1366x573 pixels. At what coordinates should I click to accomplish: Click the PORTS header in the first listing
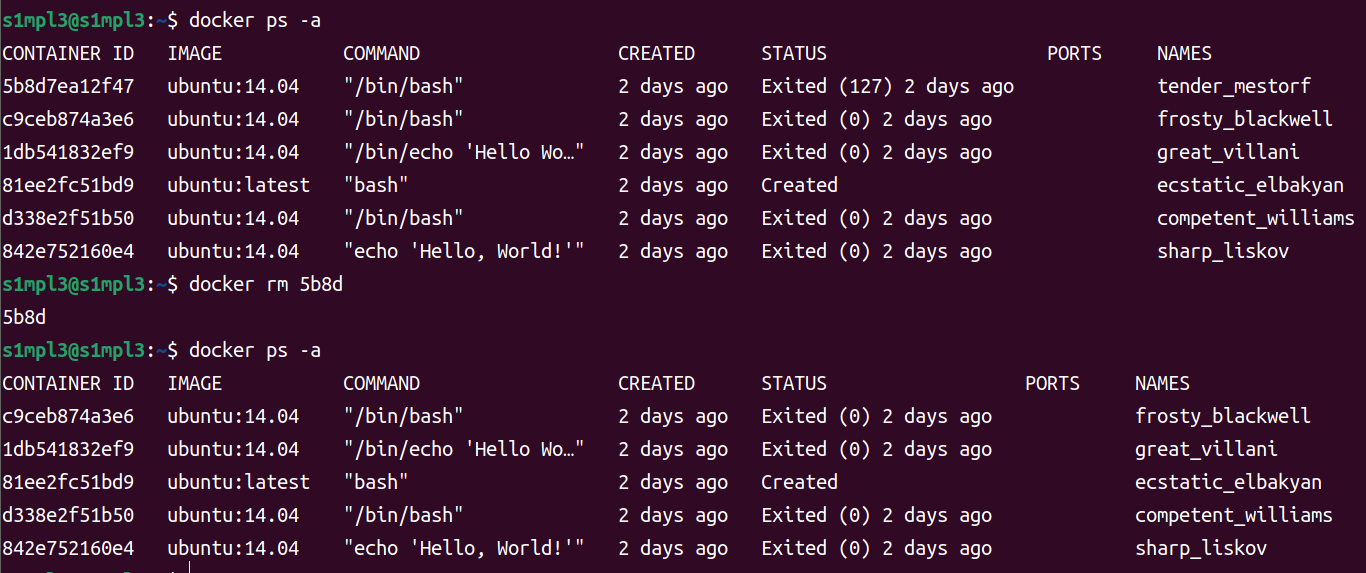[1074, 53]
